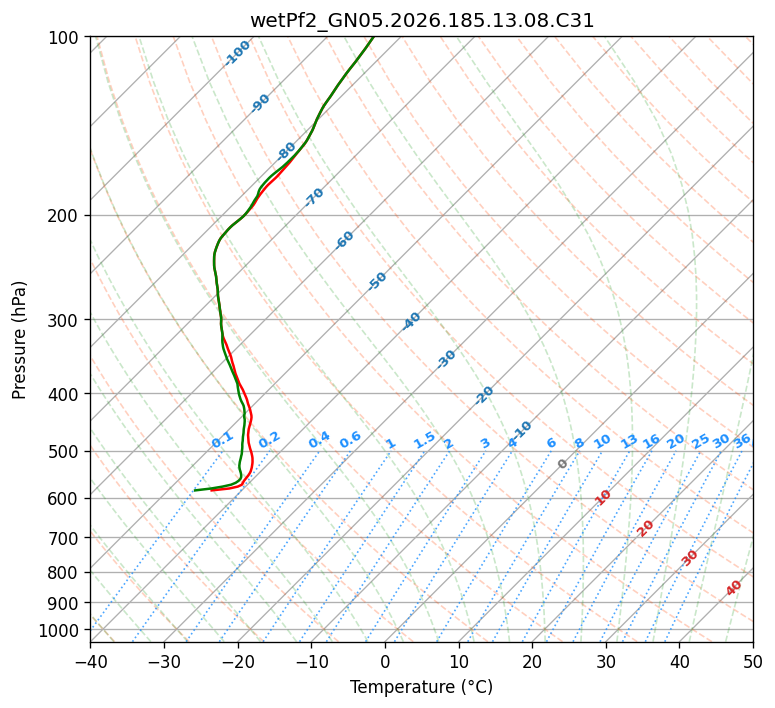Click the 0 temperature tick label
775x708 pixels.
385,661
